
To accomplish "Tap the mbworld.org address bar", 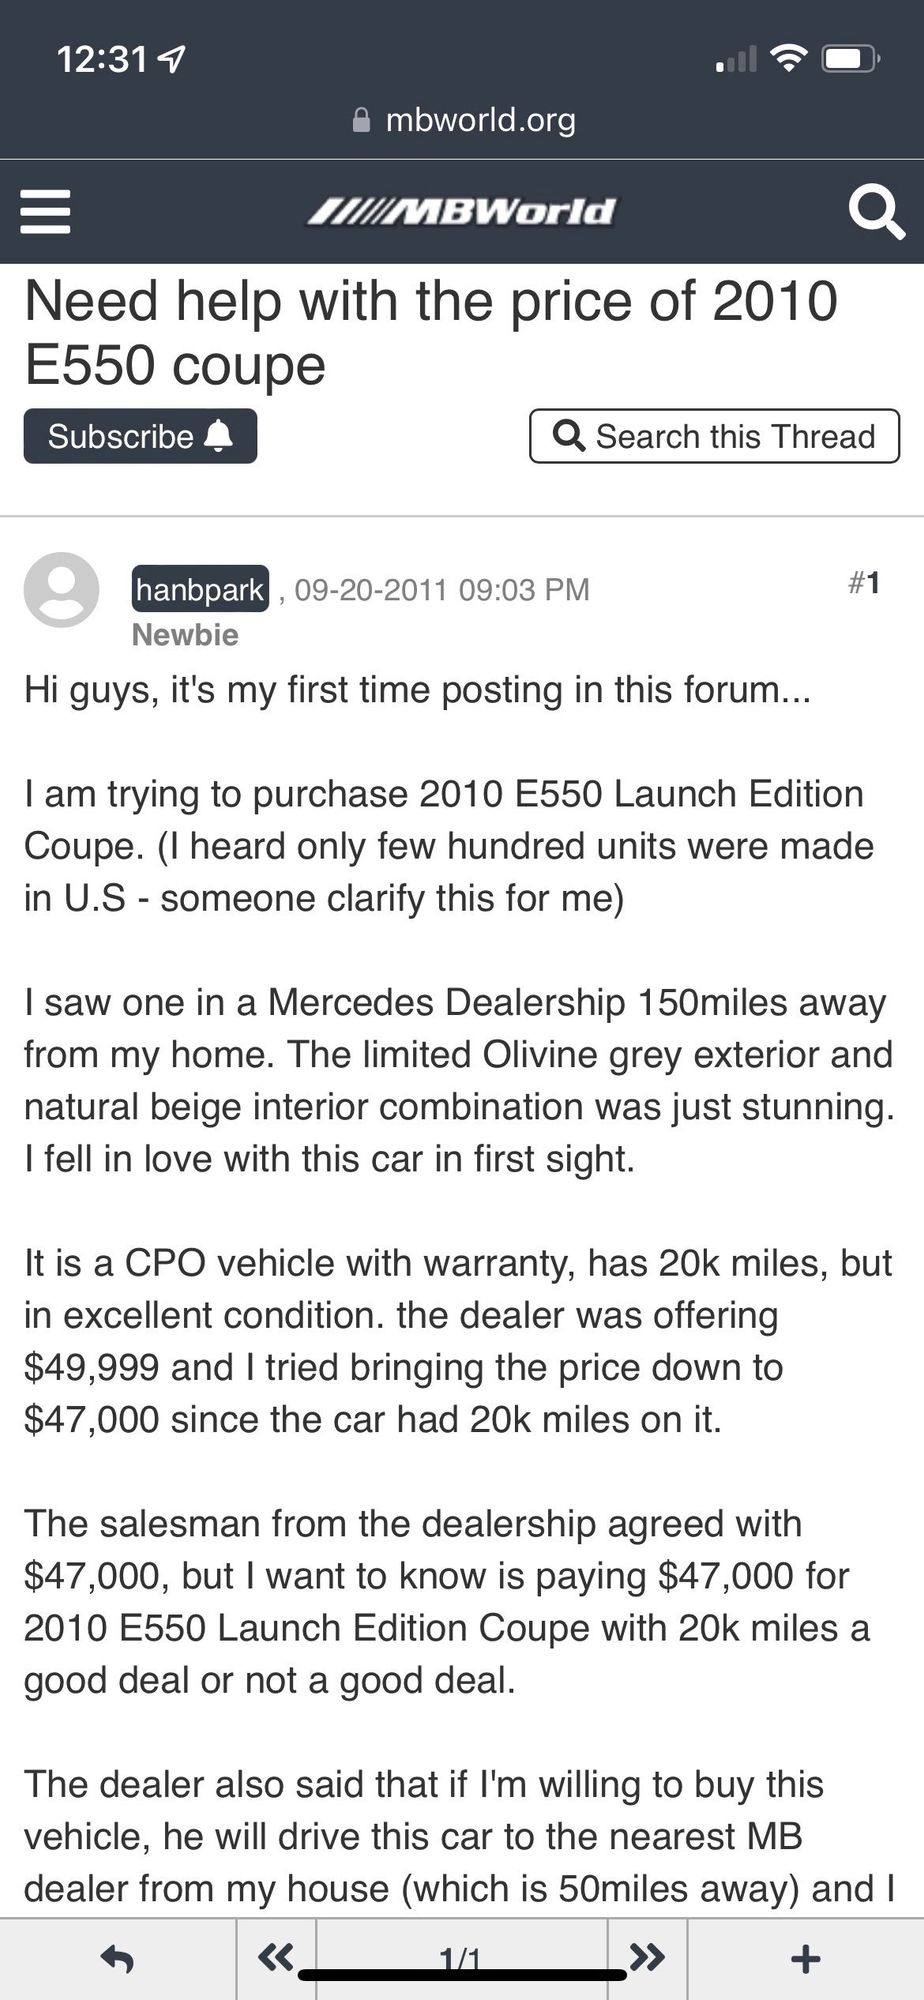I will (480, 120).
